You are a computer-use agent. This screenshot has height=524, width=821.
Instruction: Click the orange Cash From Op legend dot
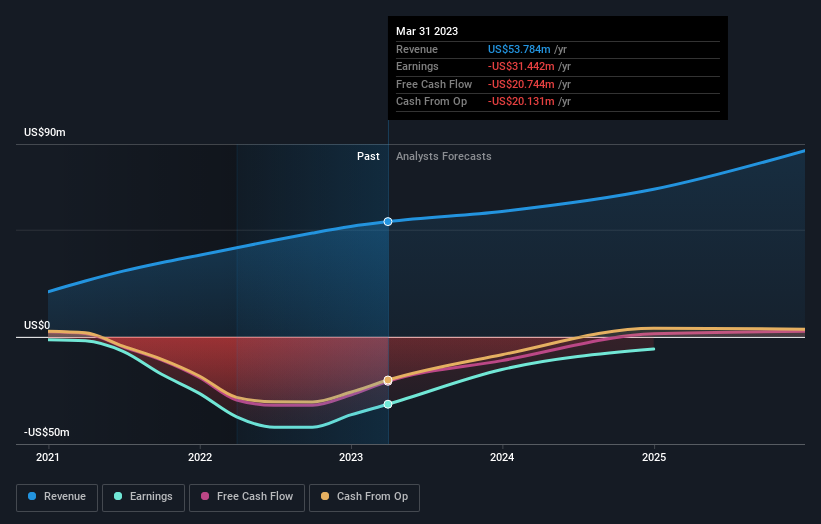[x=325, y=496]
